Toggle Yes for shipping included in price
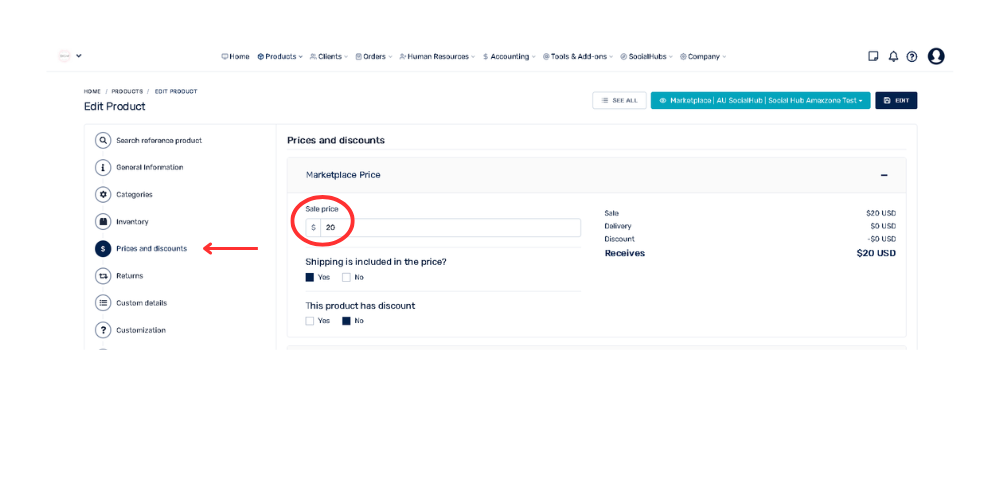 pos(310,277)
